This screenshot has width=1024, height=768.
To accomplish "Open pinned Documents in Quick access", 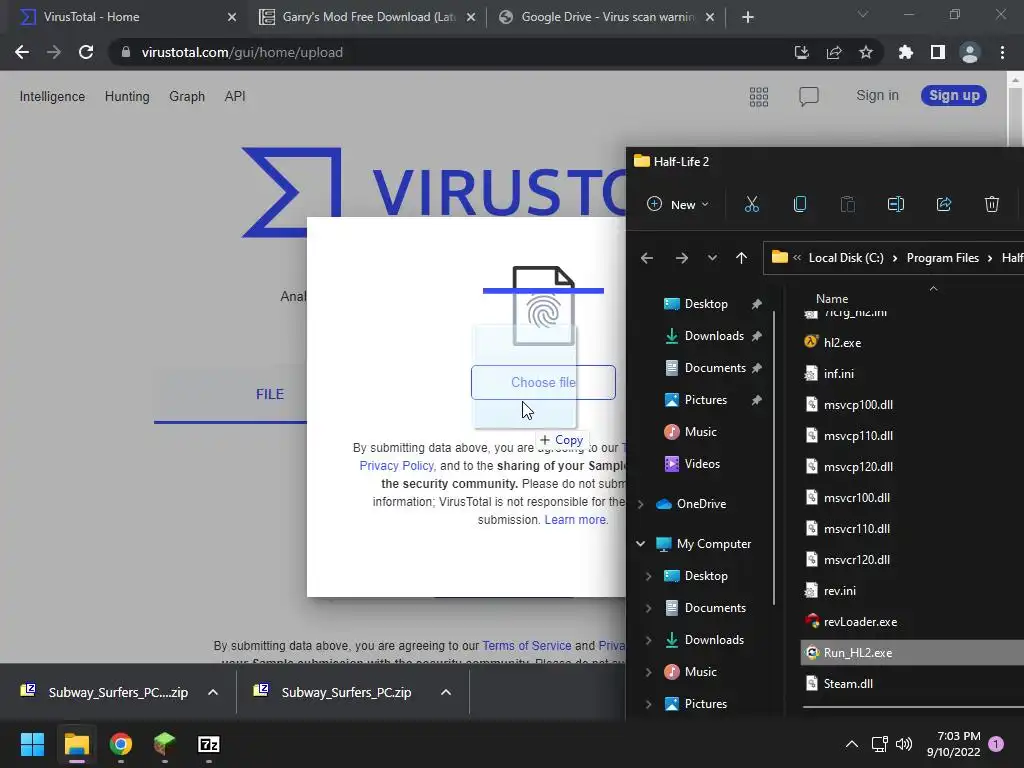I will (715, 368).
